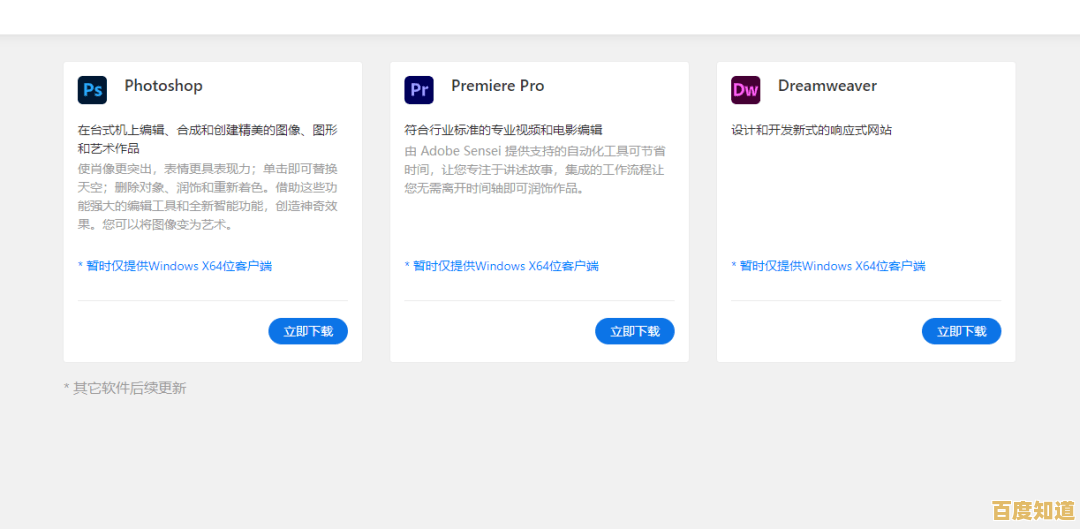Click Premiere Pro headline 符合行业标准的专业视频

[503, 130]
